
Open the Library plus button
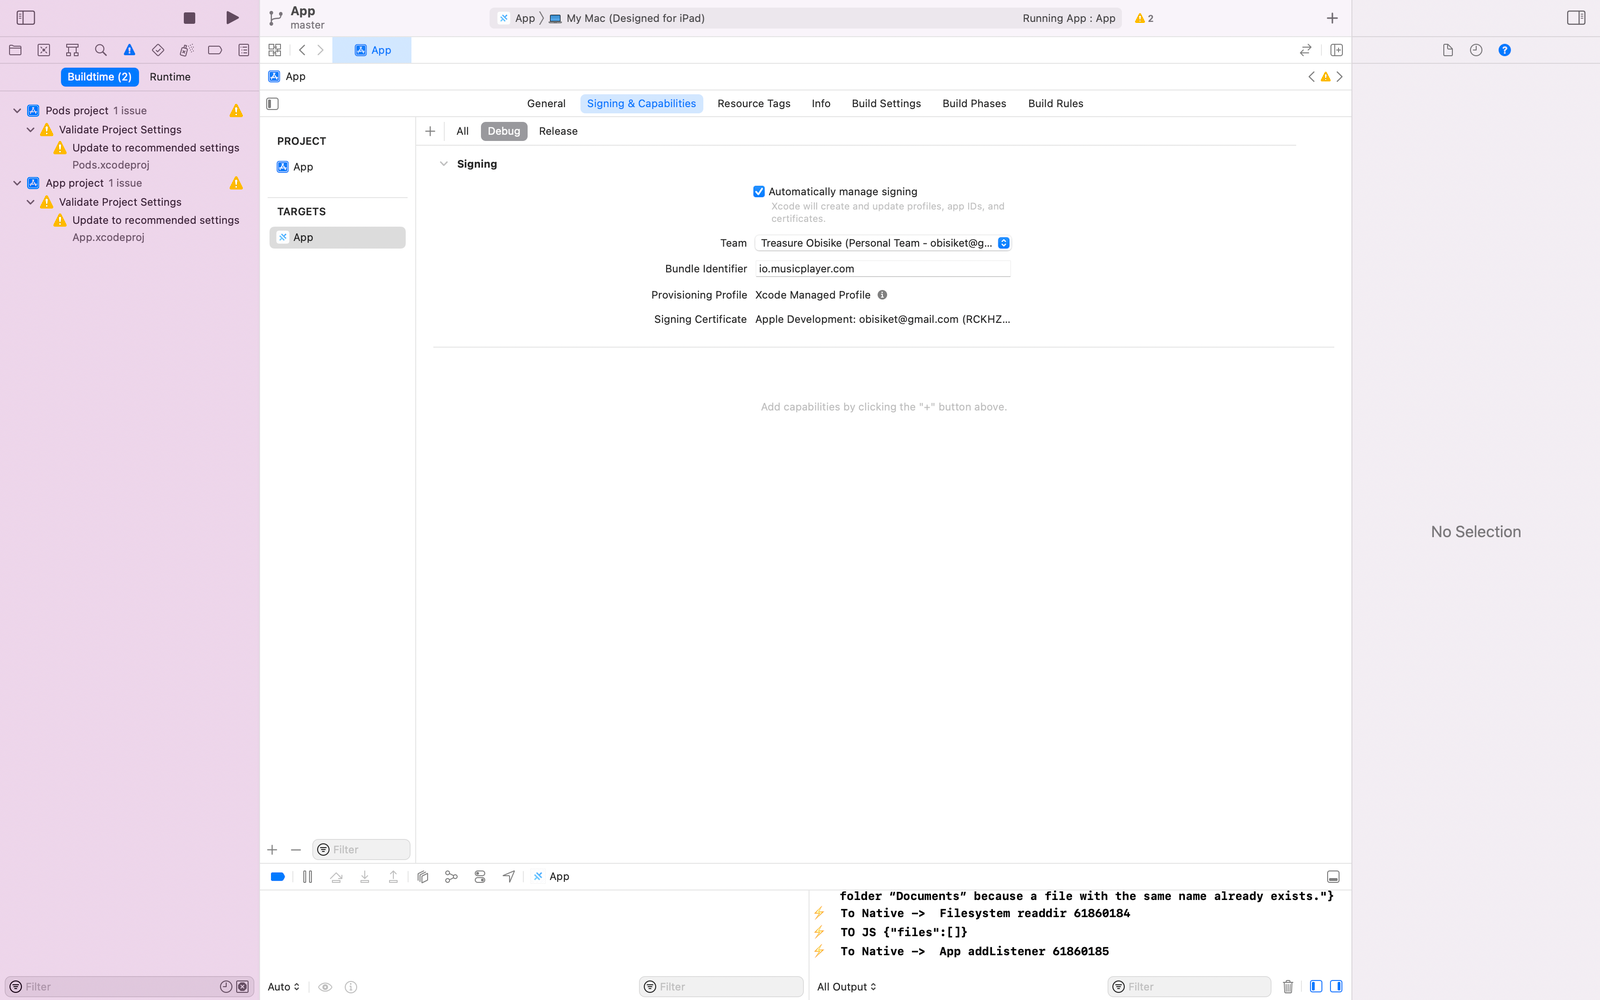(1332, 18)
